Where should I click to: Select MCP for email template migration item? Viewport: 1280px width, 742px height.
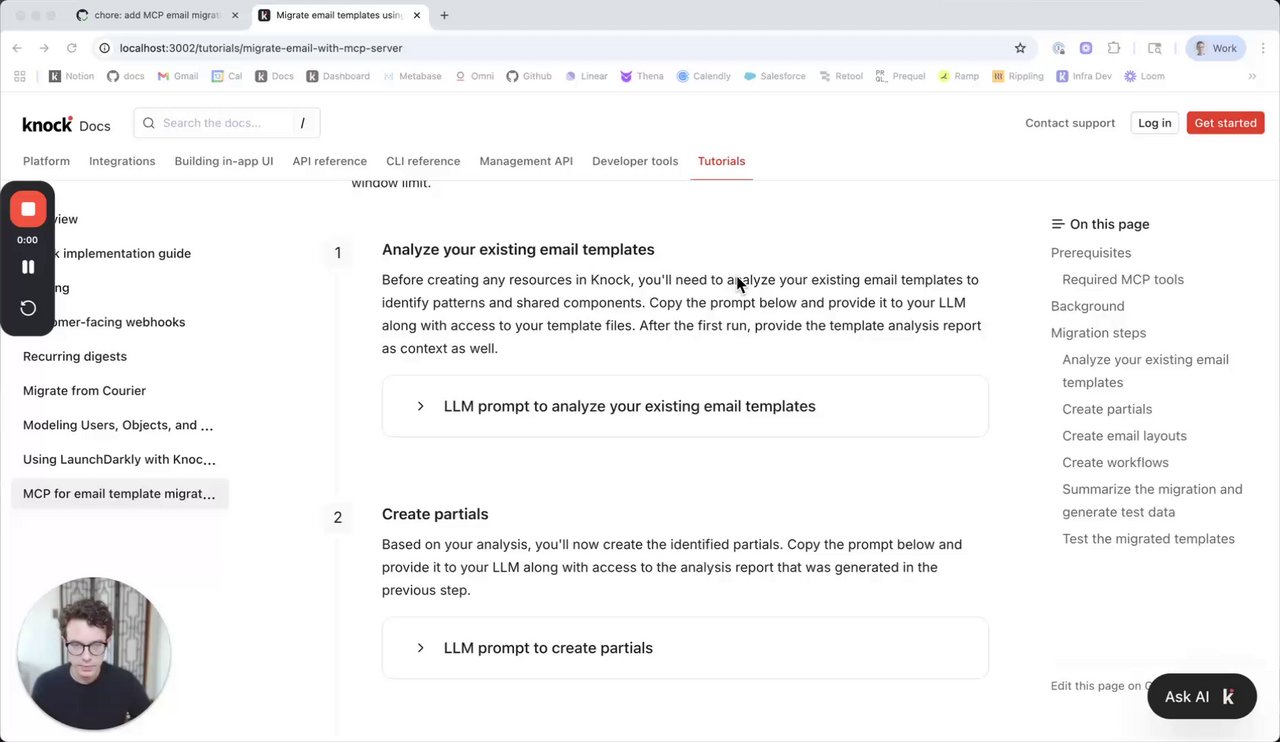(119, 494)
